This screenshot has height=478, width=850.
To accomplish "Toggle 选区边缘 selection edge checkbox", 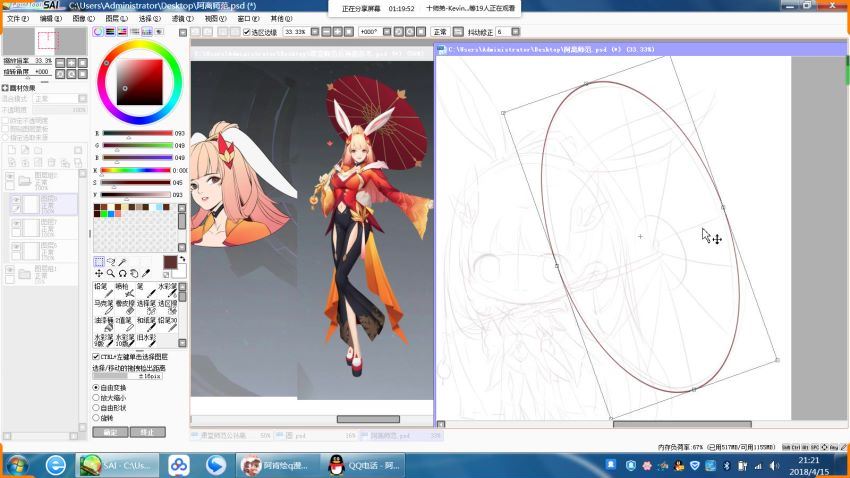I will (x=247, y=32).
